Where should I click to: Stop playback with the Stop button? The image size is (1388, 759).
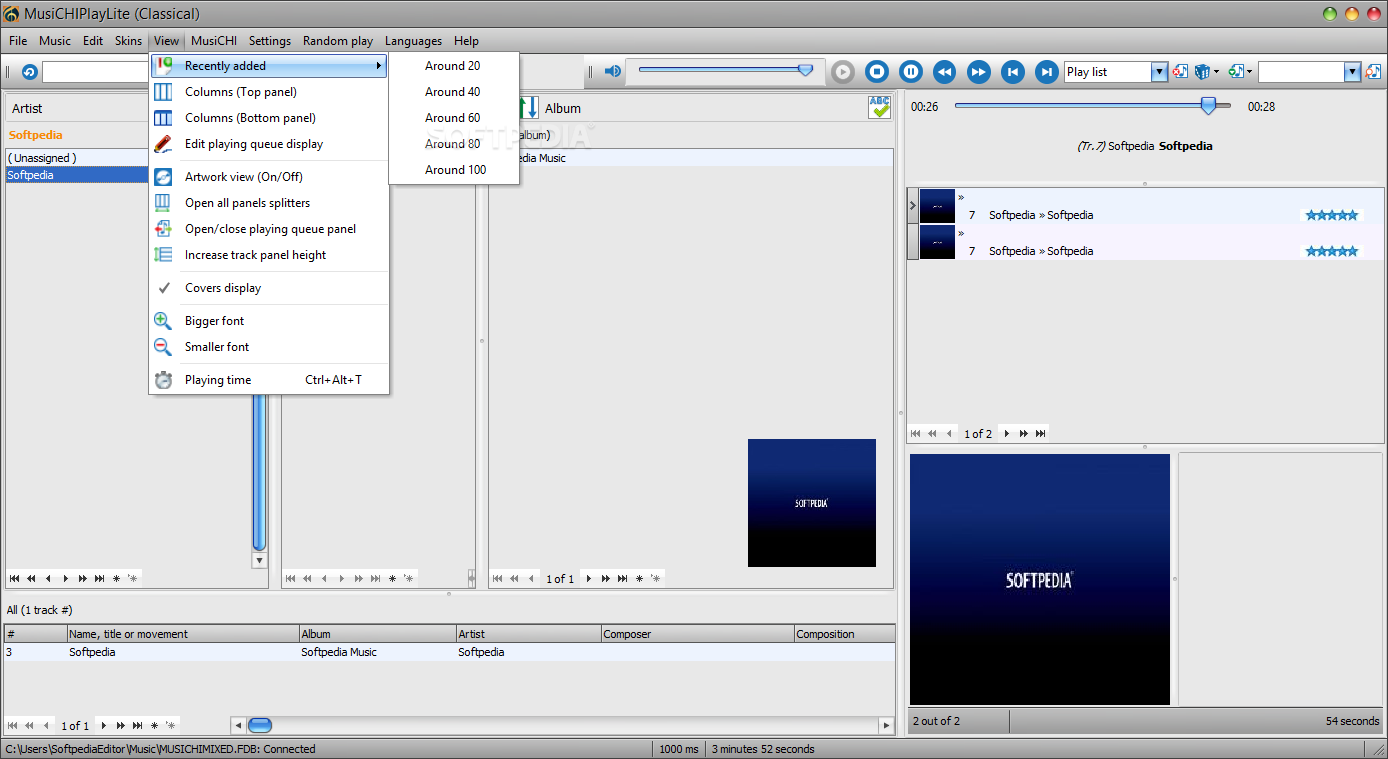pyautogui.click(x=877, y=72)
